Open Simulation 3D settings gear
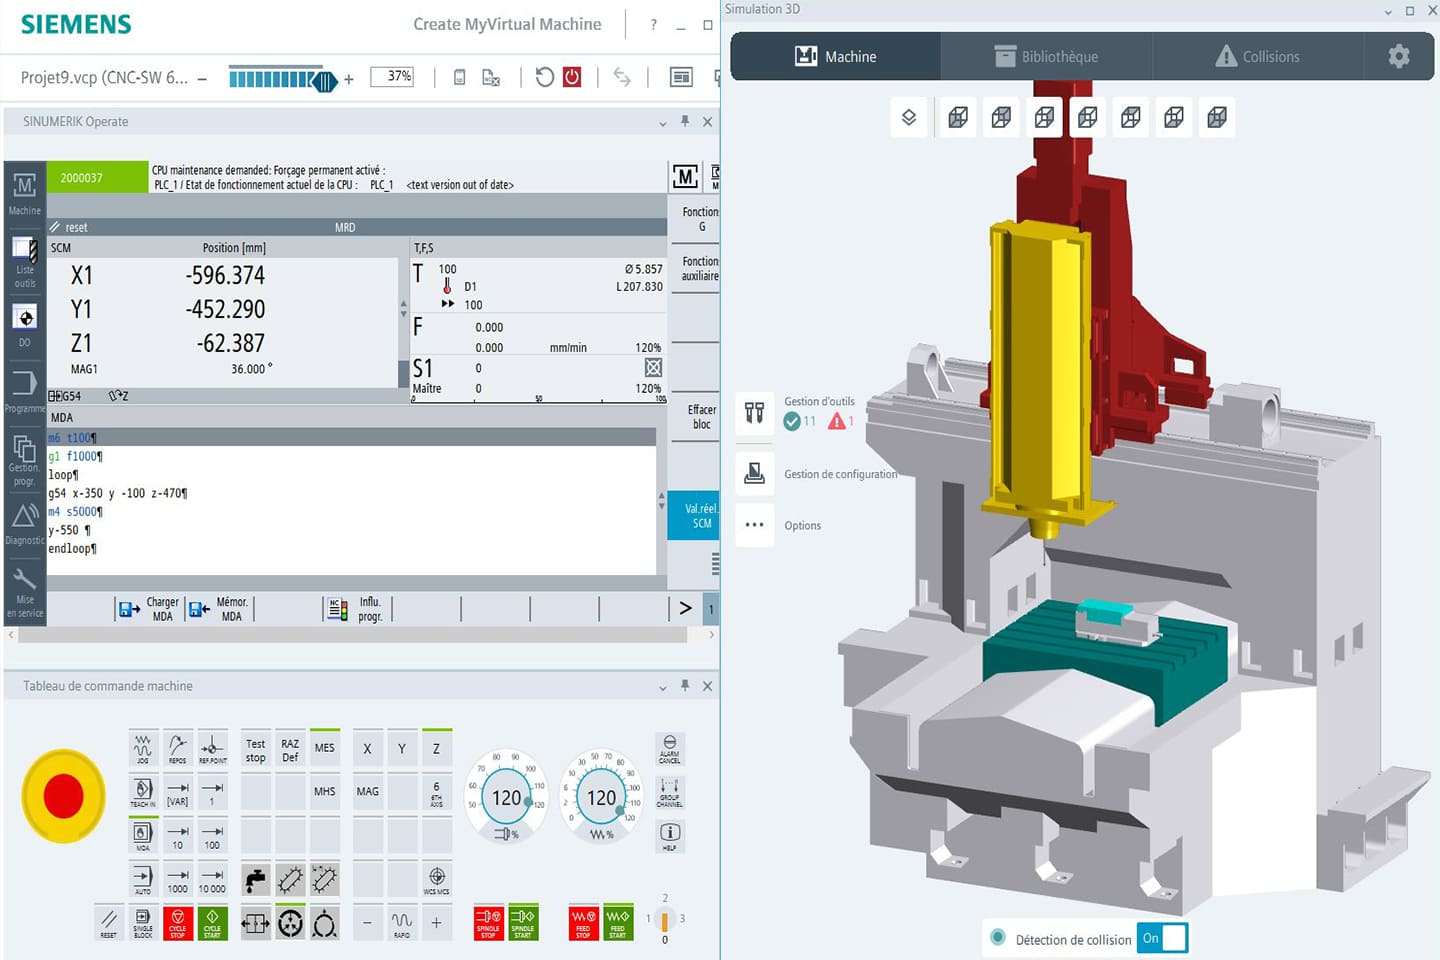The width and height of the screenshot is (1440, 960). pyautogui.click(x=1399, y=56)
